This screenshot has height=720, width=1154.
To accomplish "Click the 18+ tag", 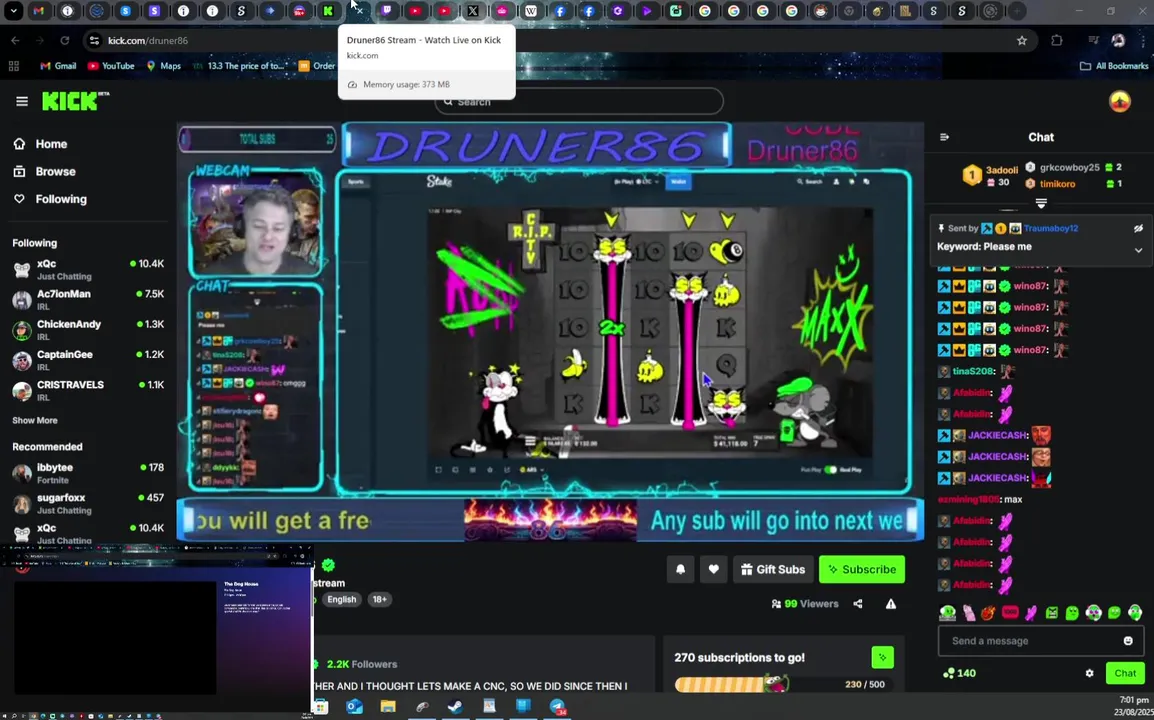I will pos(379,599).
